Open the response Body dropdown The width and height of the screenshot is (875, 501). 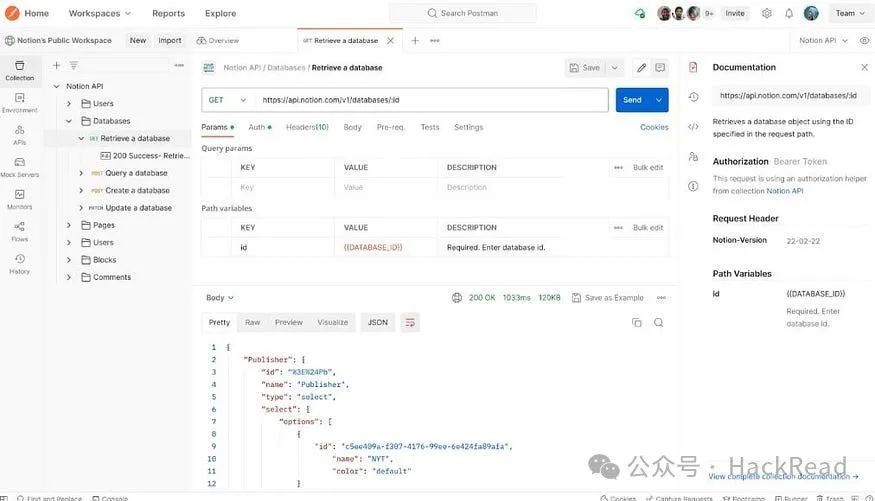click(x=220, y=298)
